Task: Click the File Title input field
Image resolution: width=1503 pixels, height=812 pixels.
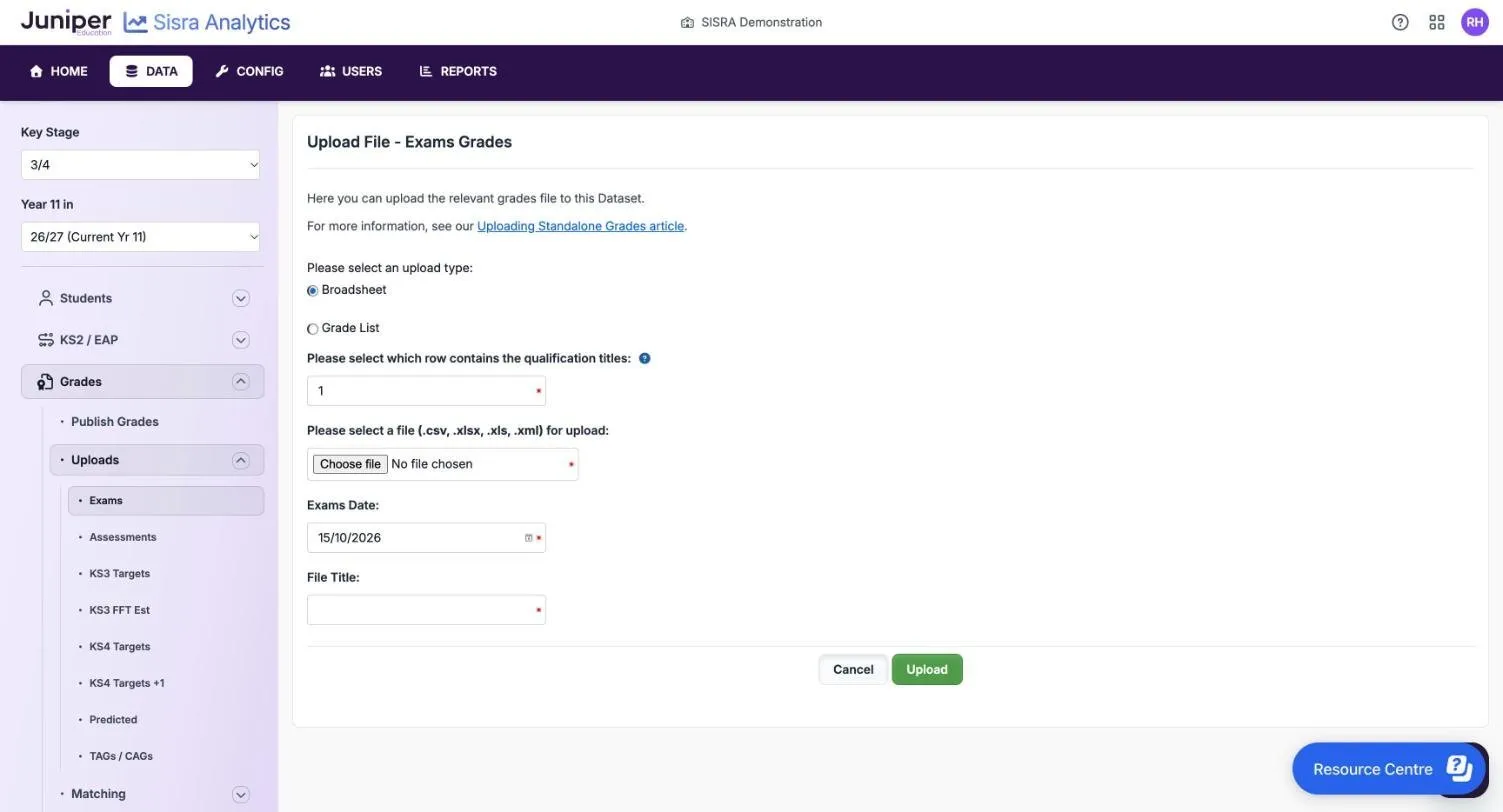Action: click(x=426, y=610)
